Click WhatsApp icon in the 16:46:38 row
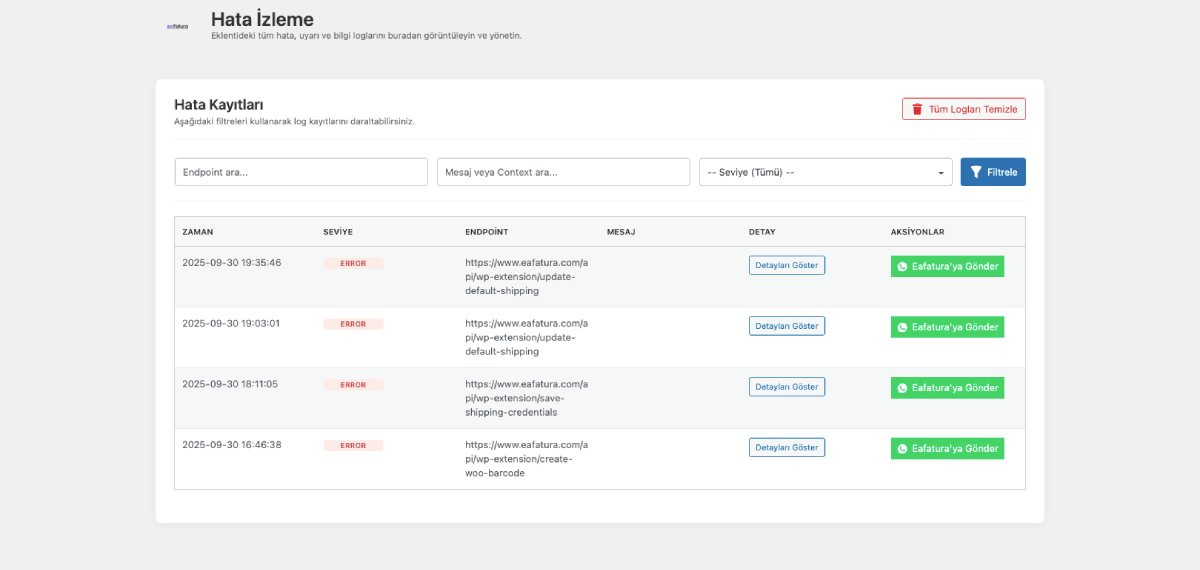 902,449
